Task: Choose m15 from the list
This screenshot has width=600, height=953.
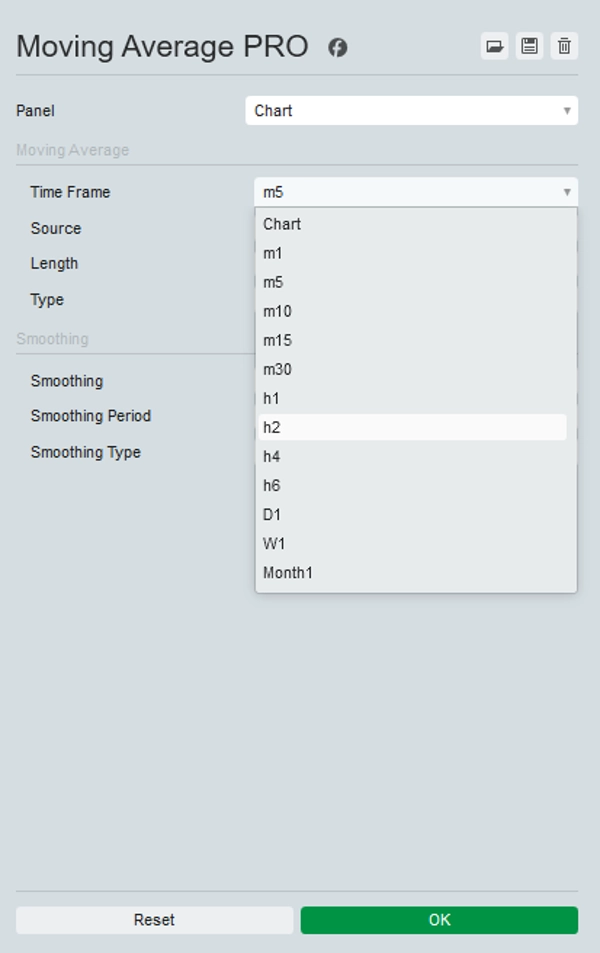Action: [x=277, y=340]
